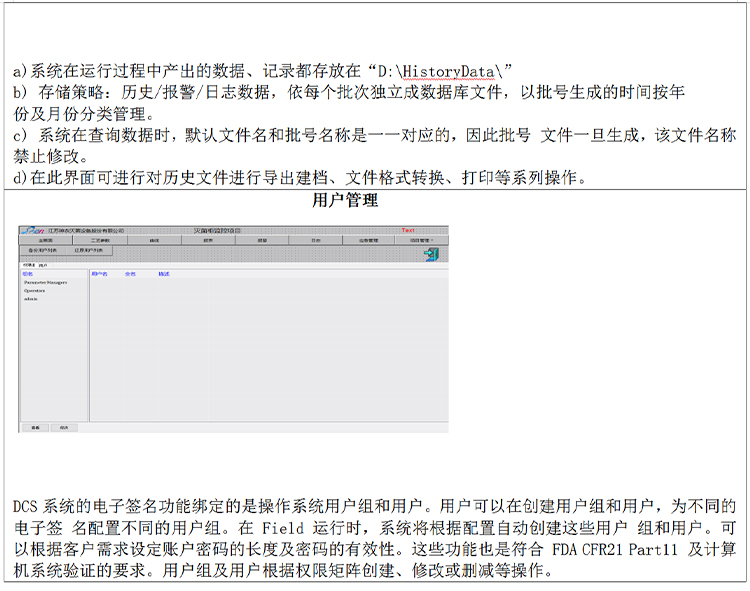Screen dimensions: 750x591
Task: Select the admin group entry
Action: 31,299
